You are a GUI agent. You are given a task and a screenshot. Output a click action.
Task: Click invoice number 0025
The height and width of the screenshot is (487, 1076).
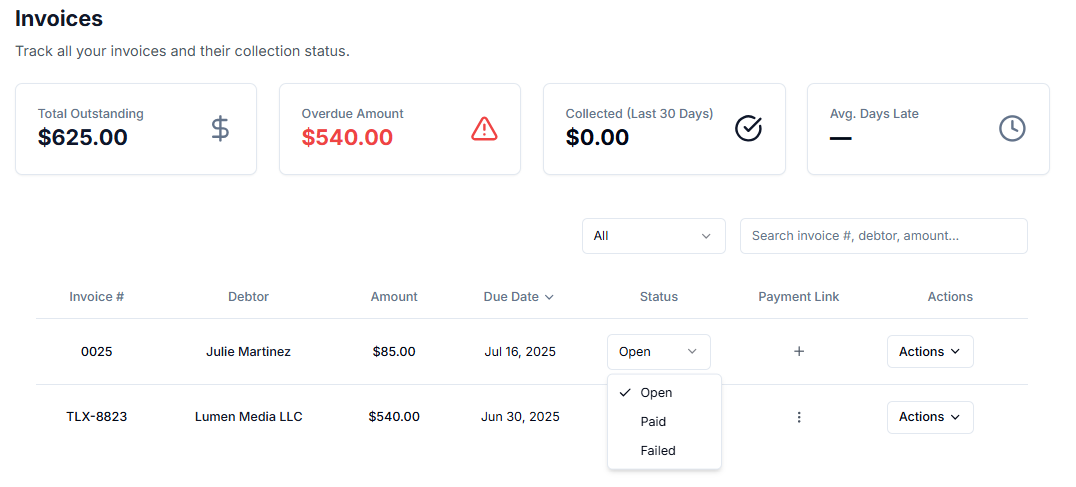[97, 352]
